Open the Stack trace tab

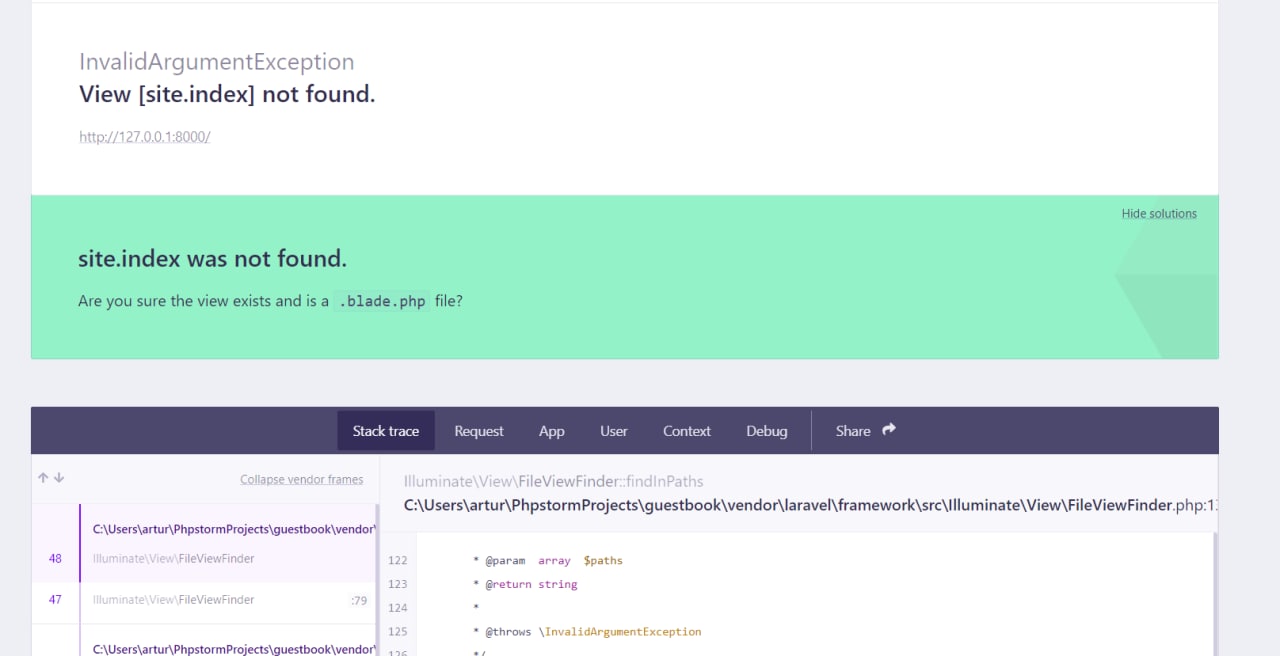tap(386, 431)
